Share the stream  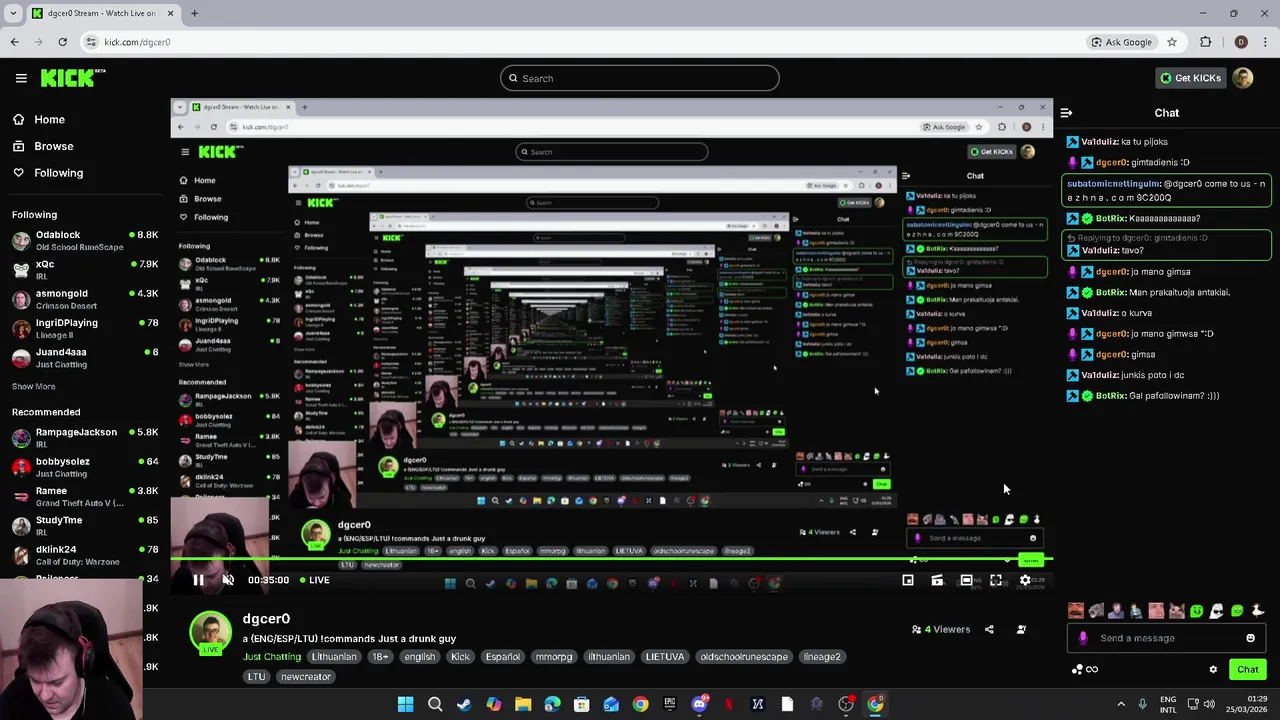tap(989, 630)
